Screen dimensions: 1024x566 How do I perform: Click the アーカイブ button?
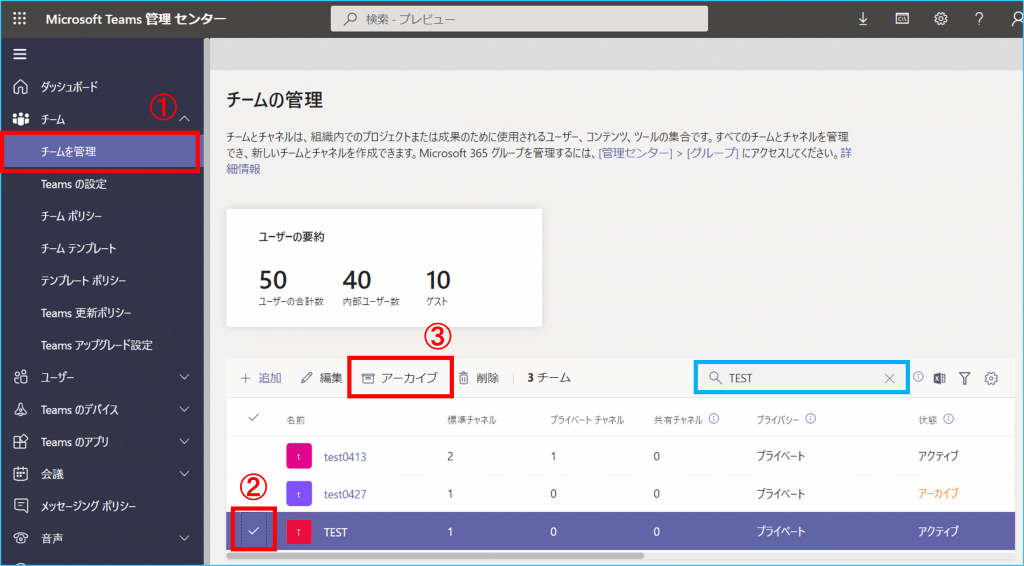400,378
